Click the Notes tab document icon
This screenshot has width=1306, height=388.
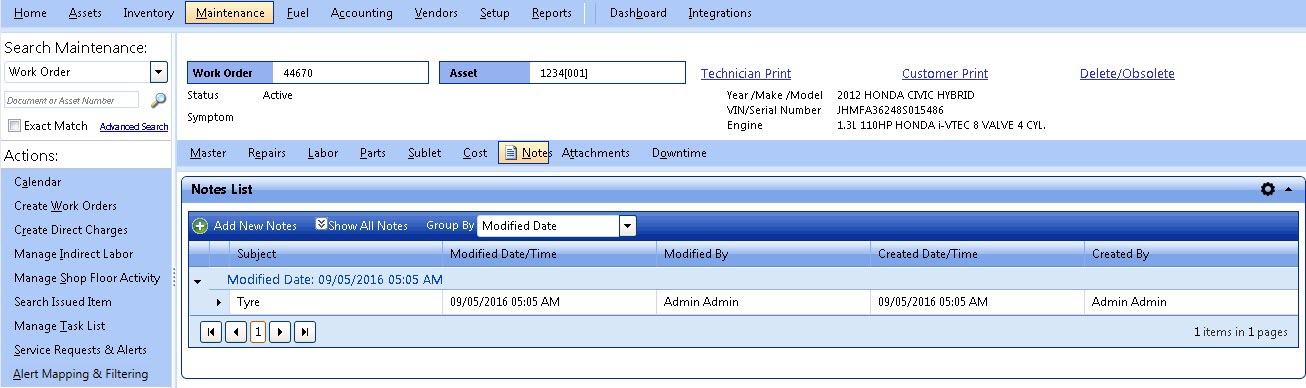511,153
